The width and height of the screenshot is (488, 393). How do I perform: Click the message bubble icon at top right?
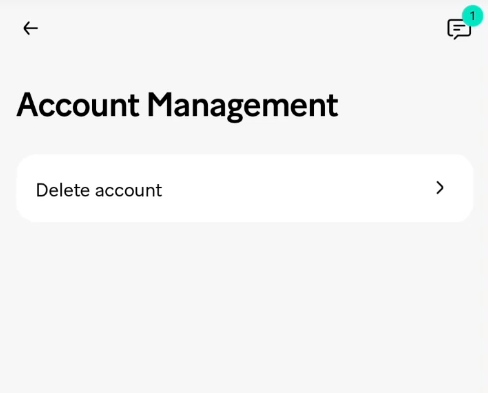459,29
